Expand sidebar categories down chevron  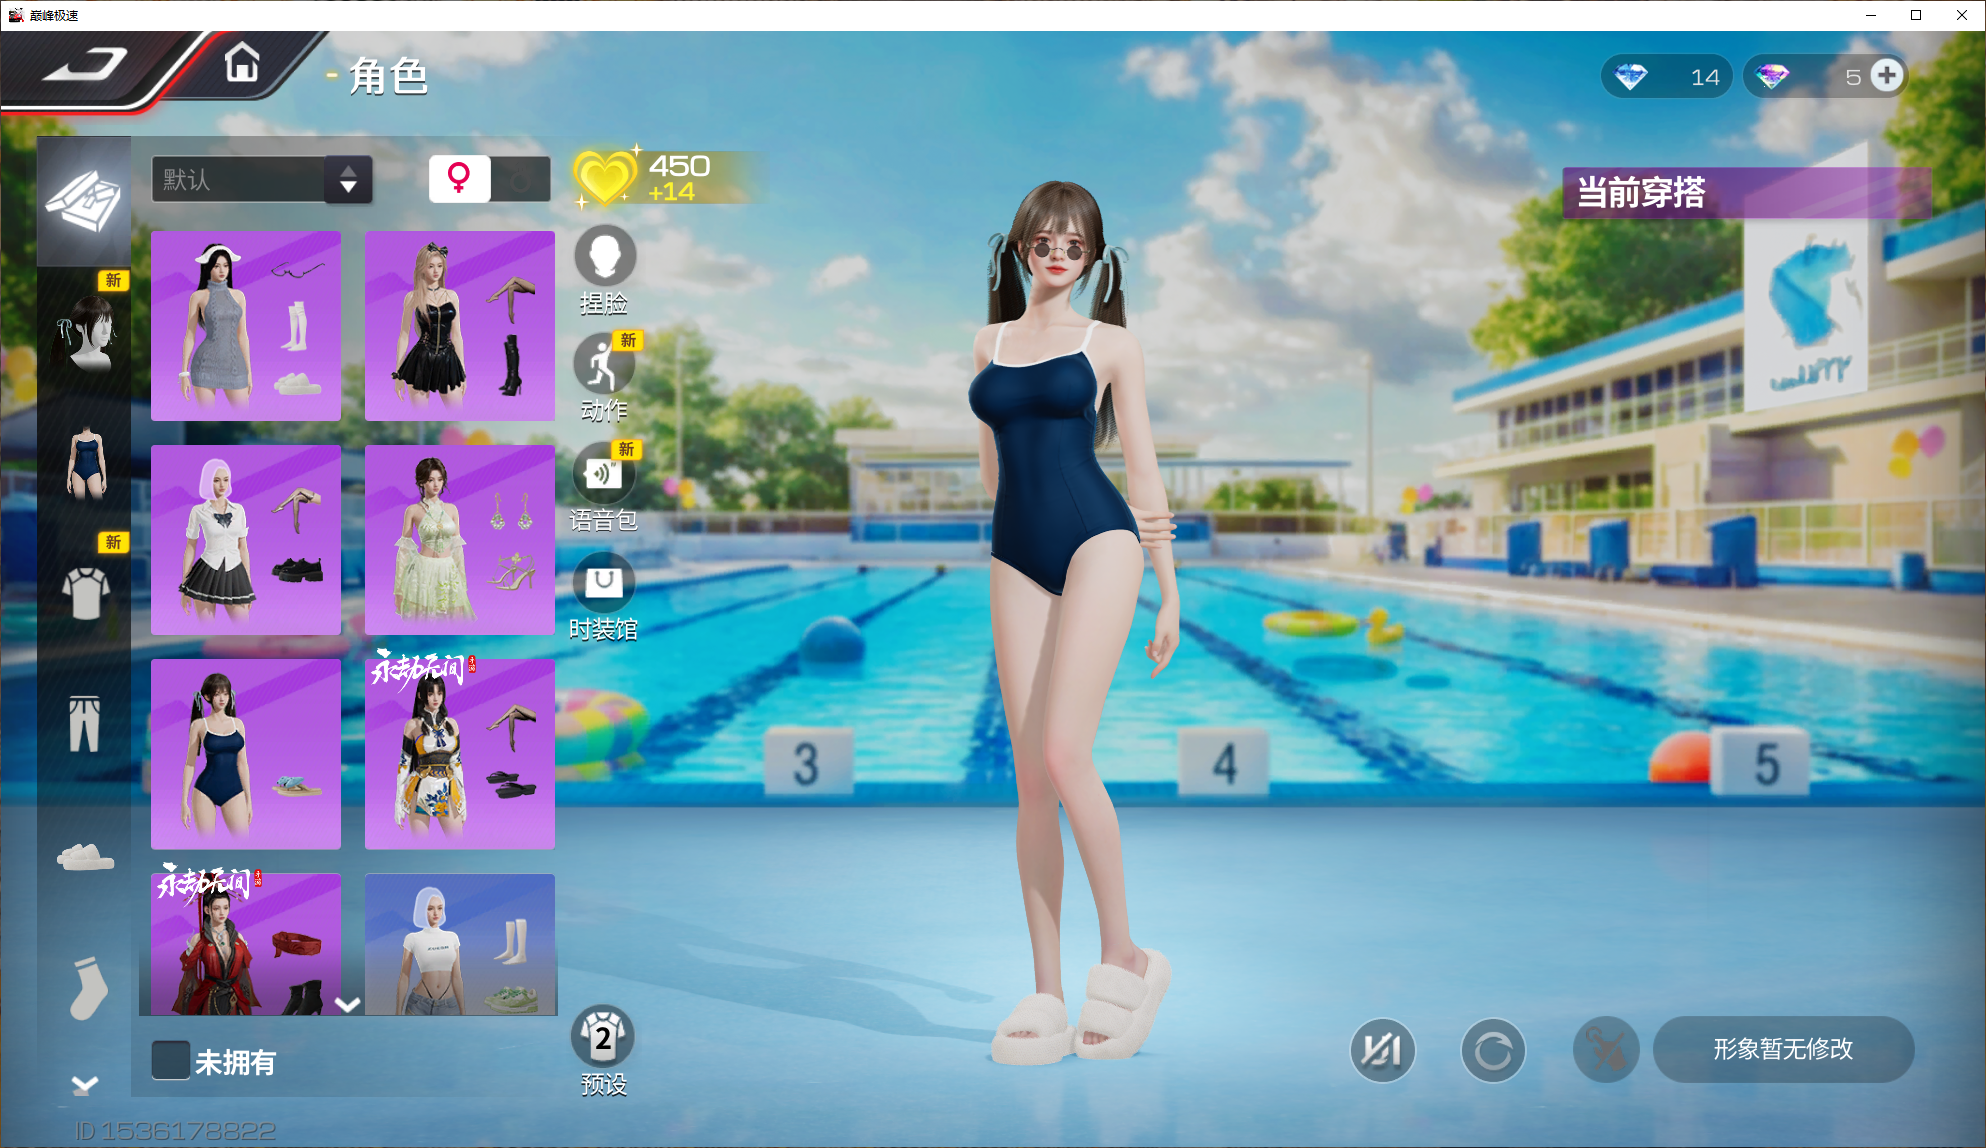[x=85, y=1083]
